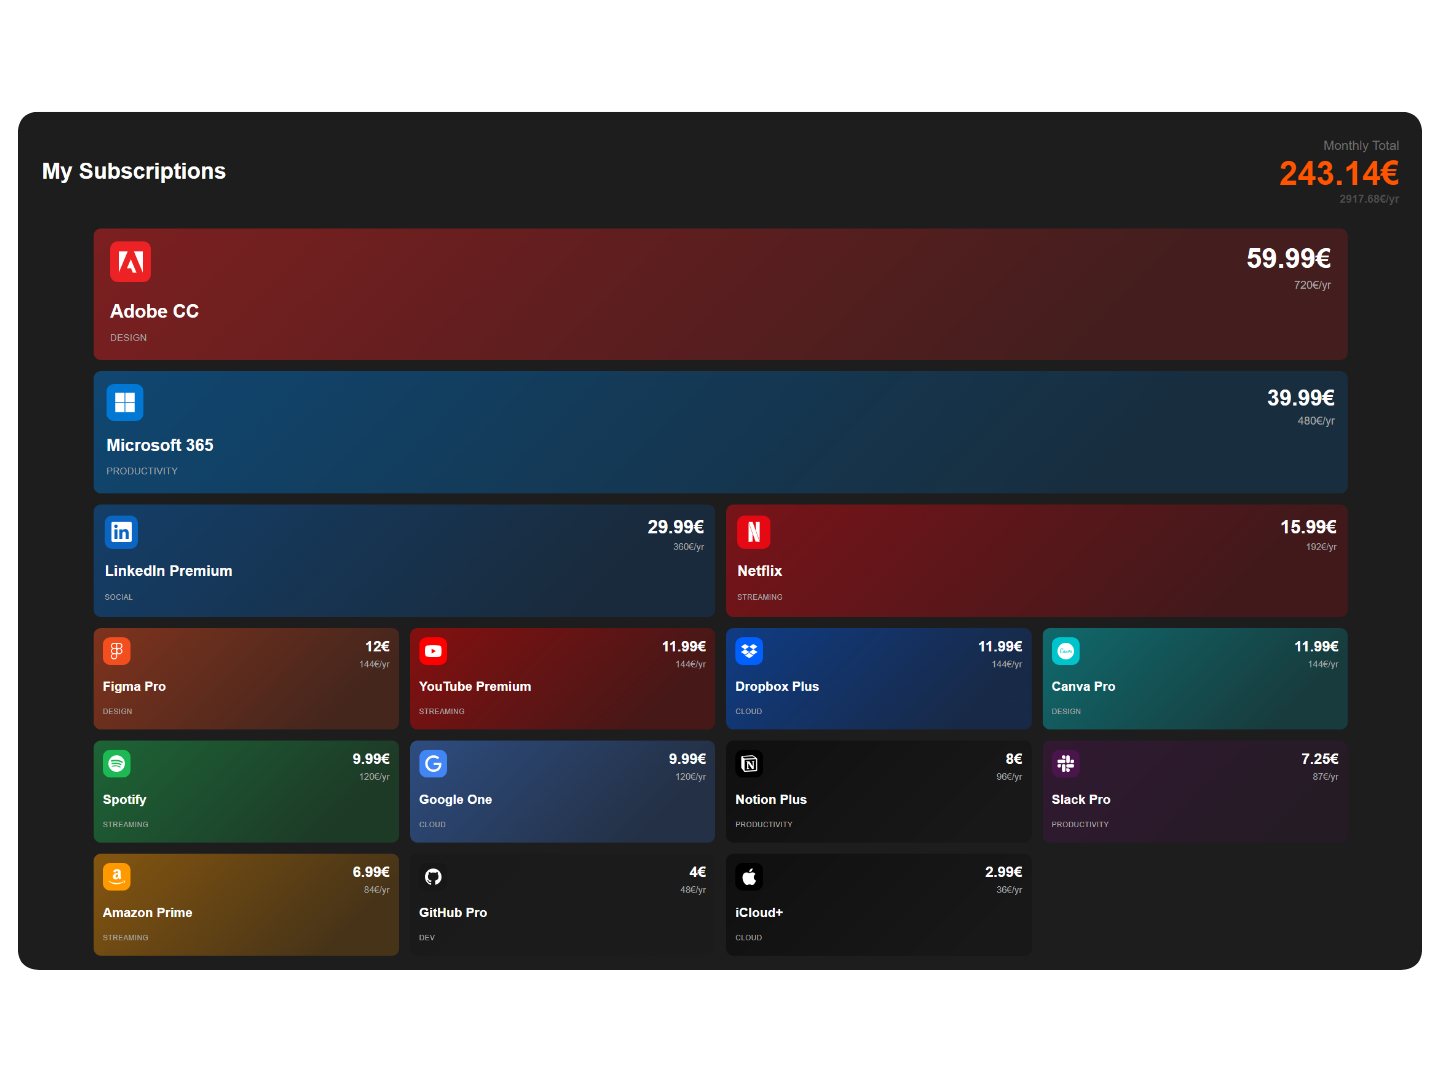Click the Netflix icon
Screen dimensions: 1440x1080
[x=754, y=532]
